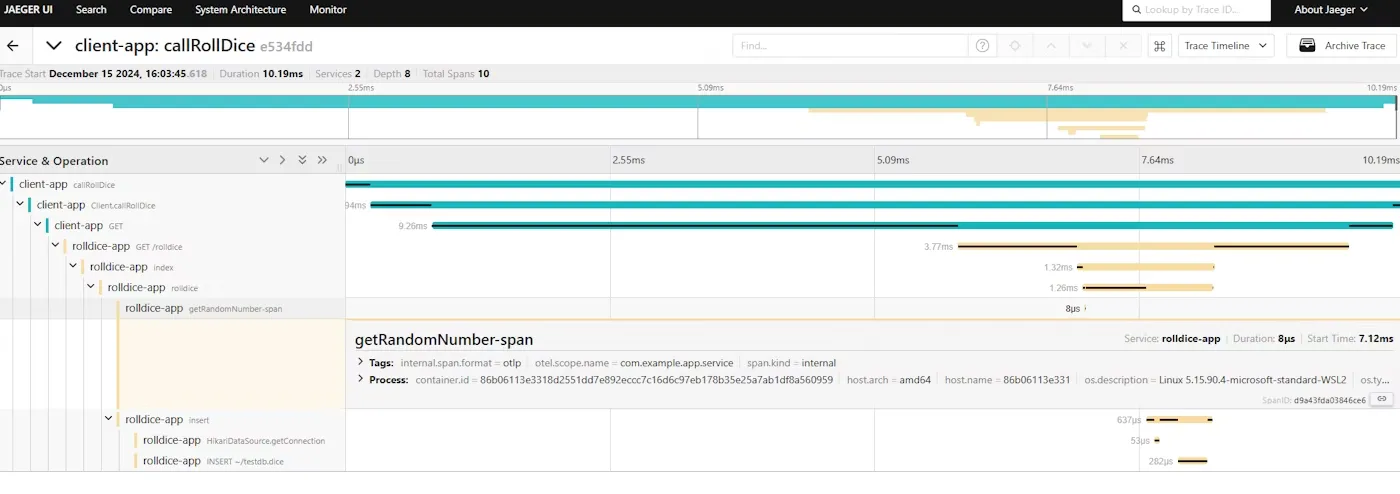
Task: Open the Trace Timeline view dropdown
Action: (x=1225, y=46)
